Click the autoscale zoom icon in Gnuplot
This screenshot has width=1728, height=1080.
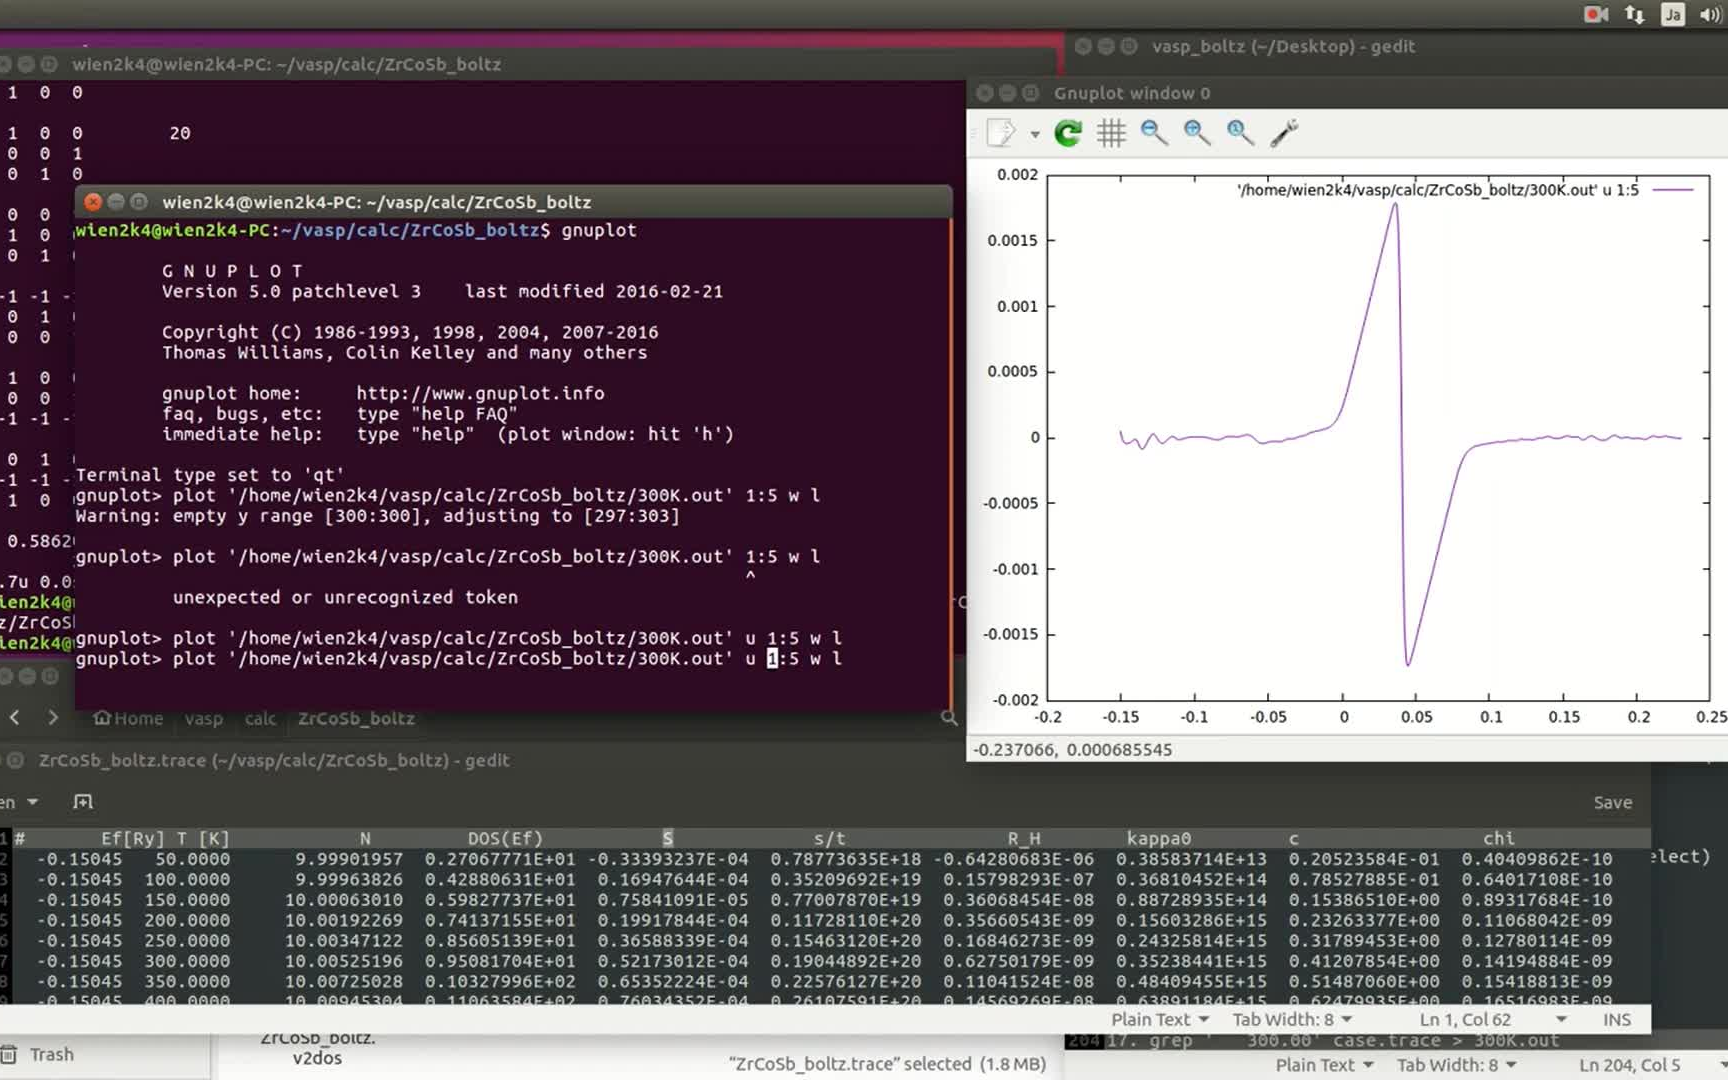pos(1240,133)
